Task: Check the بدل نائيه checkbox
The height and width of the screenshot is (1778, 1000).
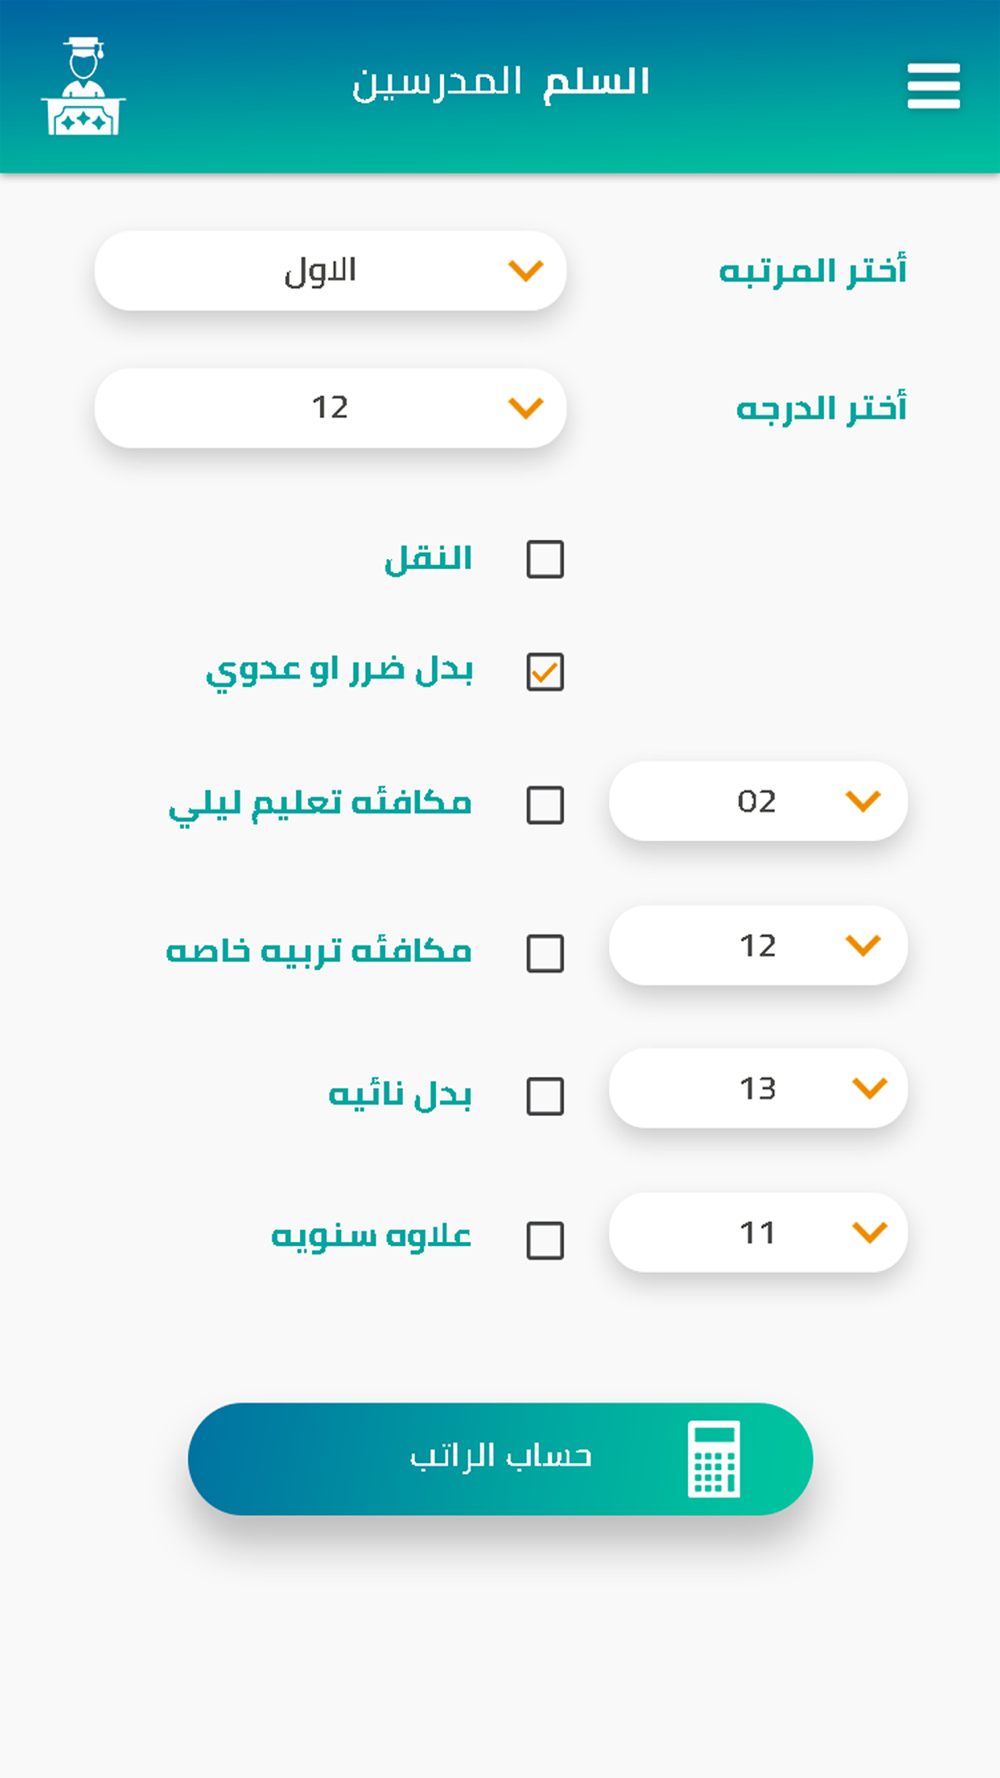Action: pos(545,1096)
